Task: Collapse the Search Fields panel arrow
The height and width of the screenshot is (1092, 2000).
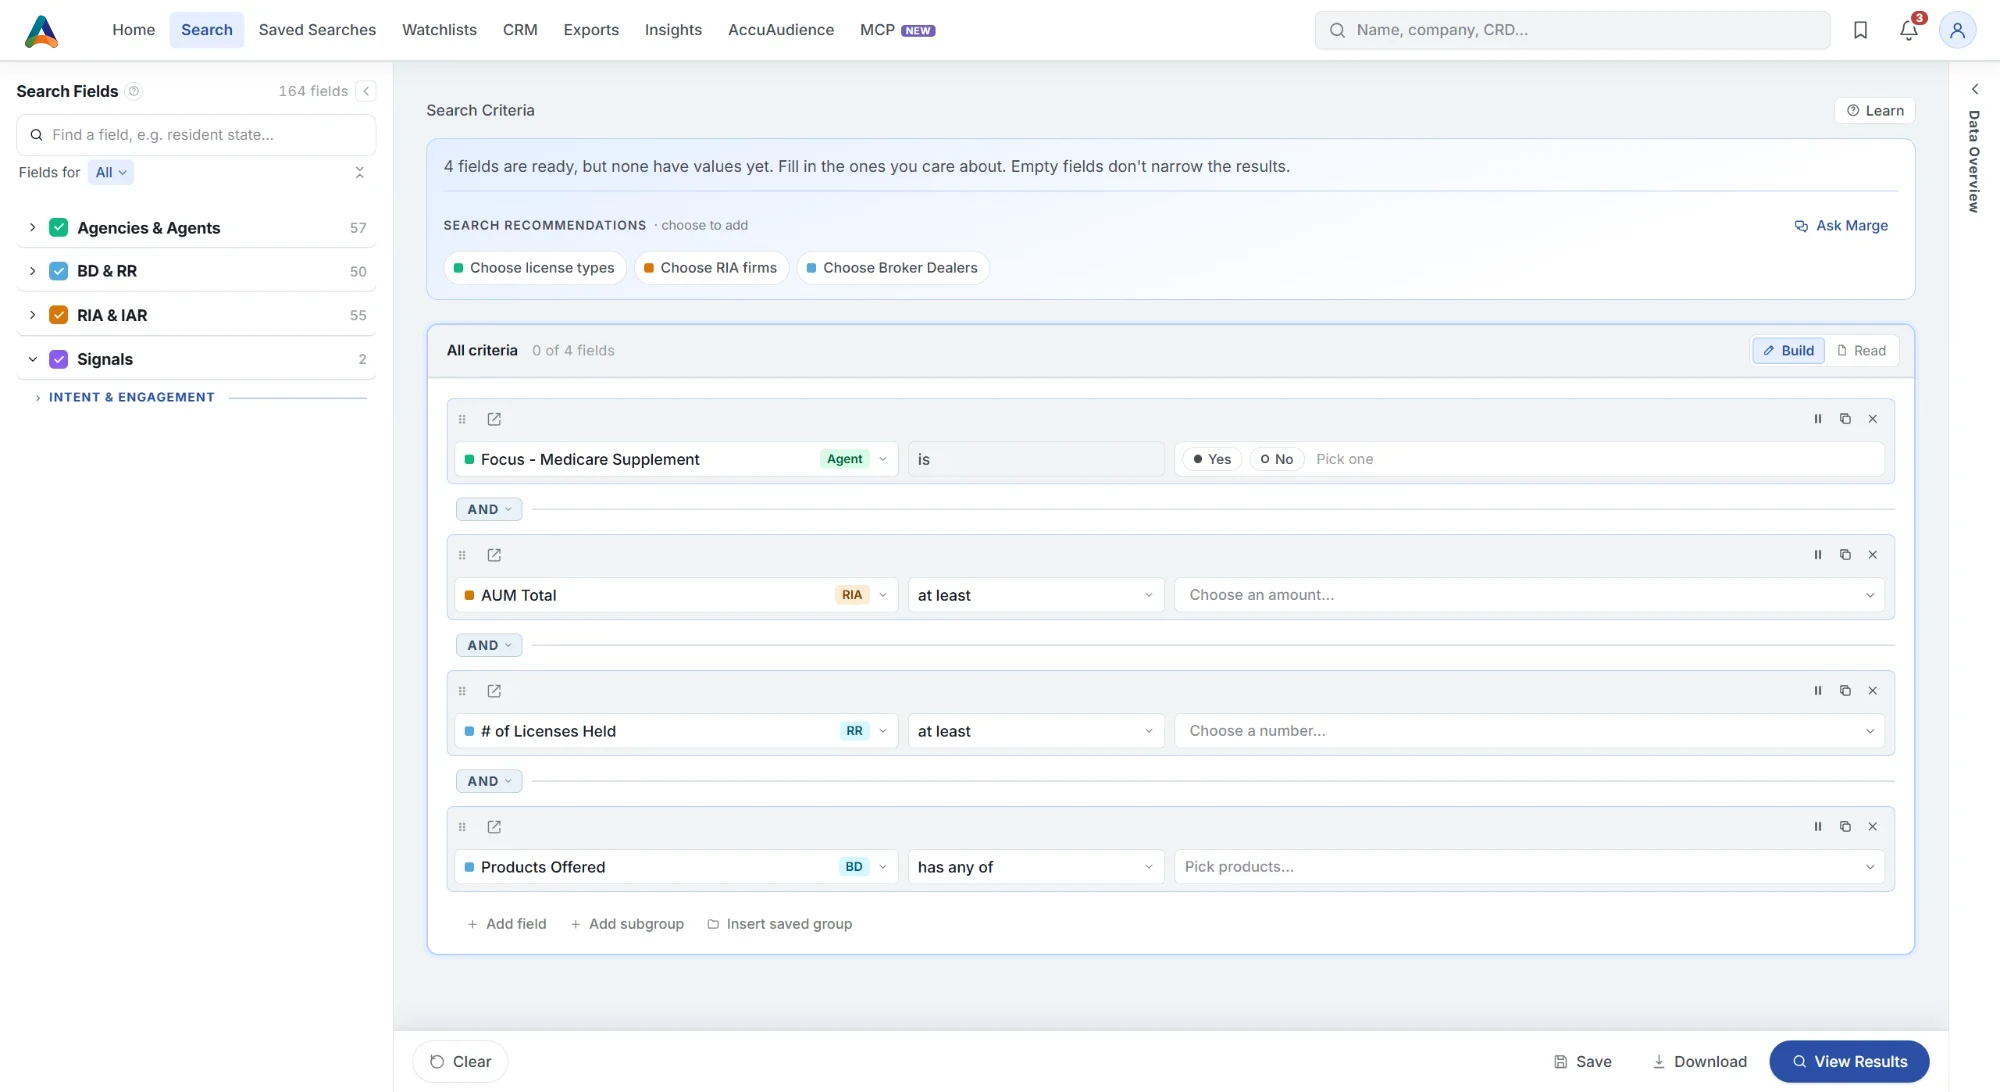Action: pos(367,91)
